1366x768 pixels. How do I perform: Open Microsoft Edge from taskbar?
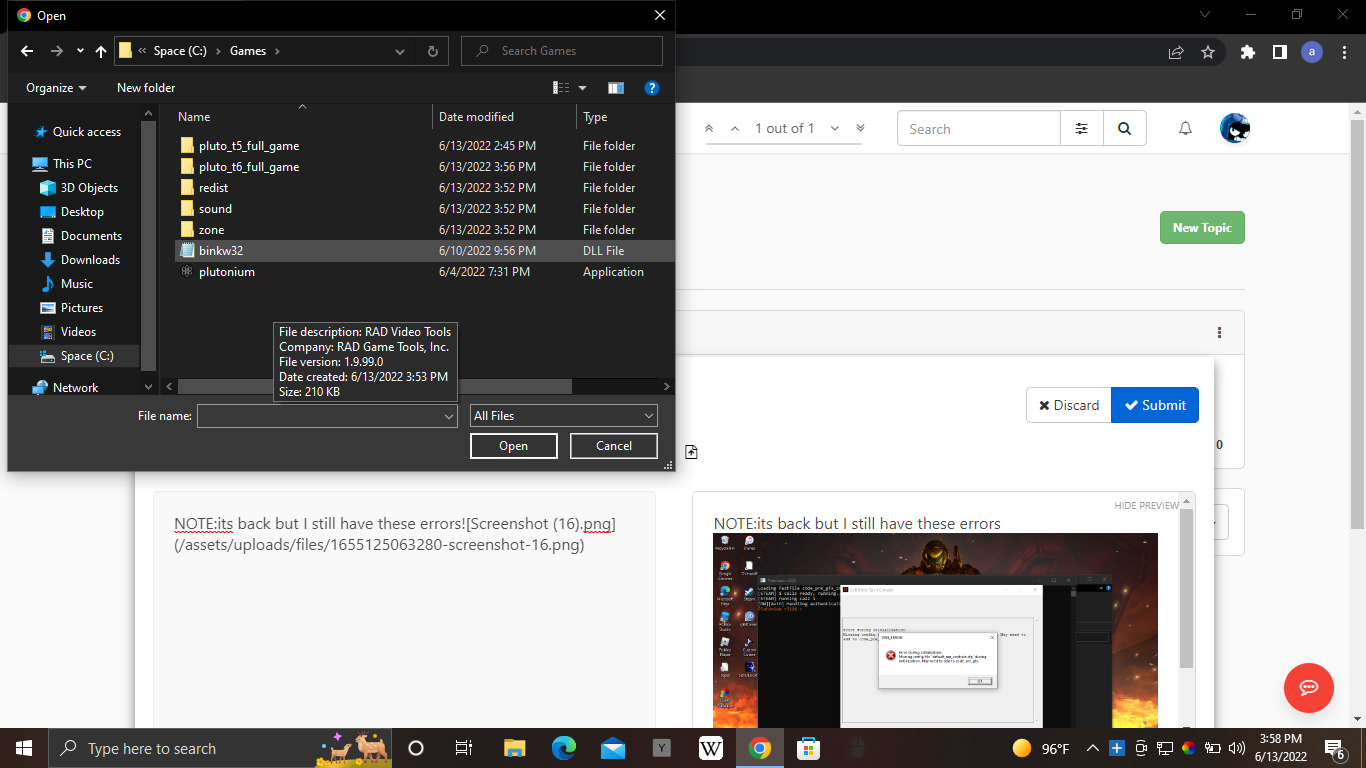(x=564, y=748)
